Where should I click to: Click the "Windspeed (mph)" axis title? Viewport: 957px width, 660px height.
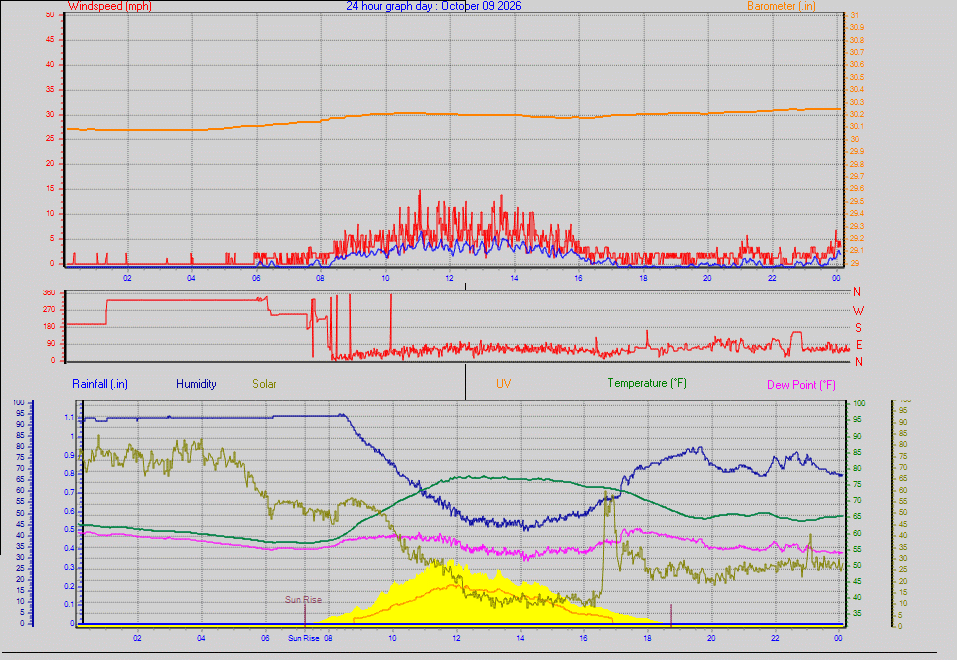[x=109, y=6]
